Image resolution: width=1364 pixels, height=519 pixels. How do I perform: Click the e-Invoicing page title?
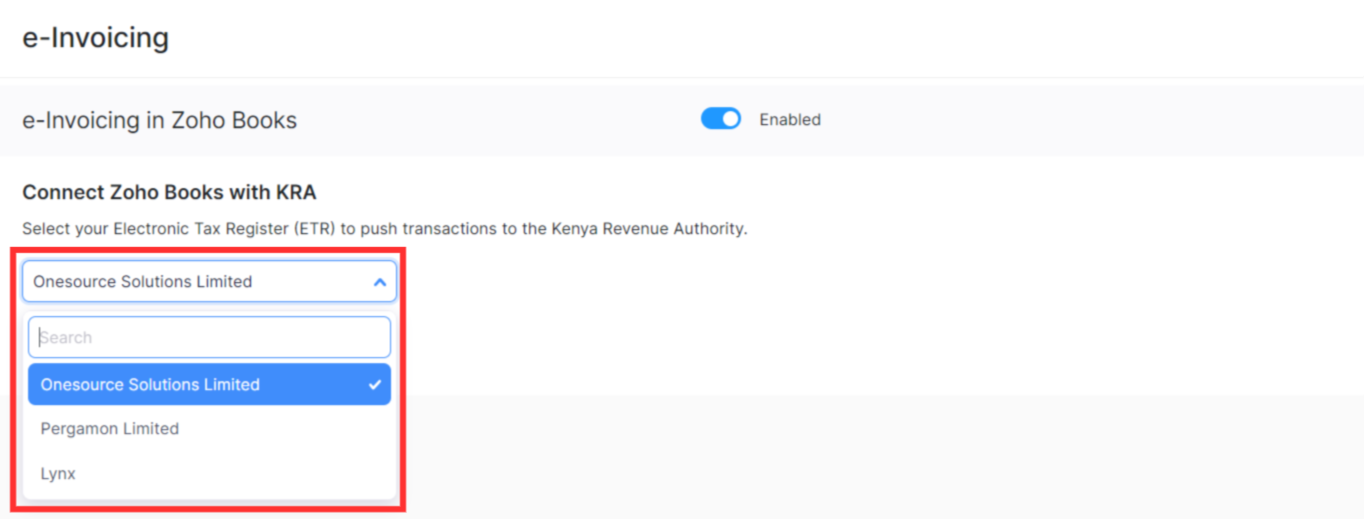pos(96,38)
